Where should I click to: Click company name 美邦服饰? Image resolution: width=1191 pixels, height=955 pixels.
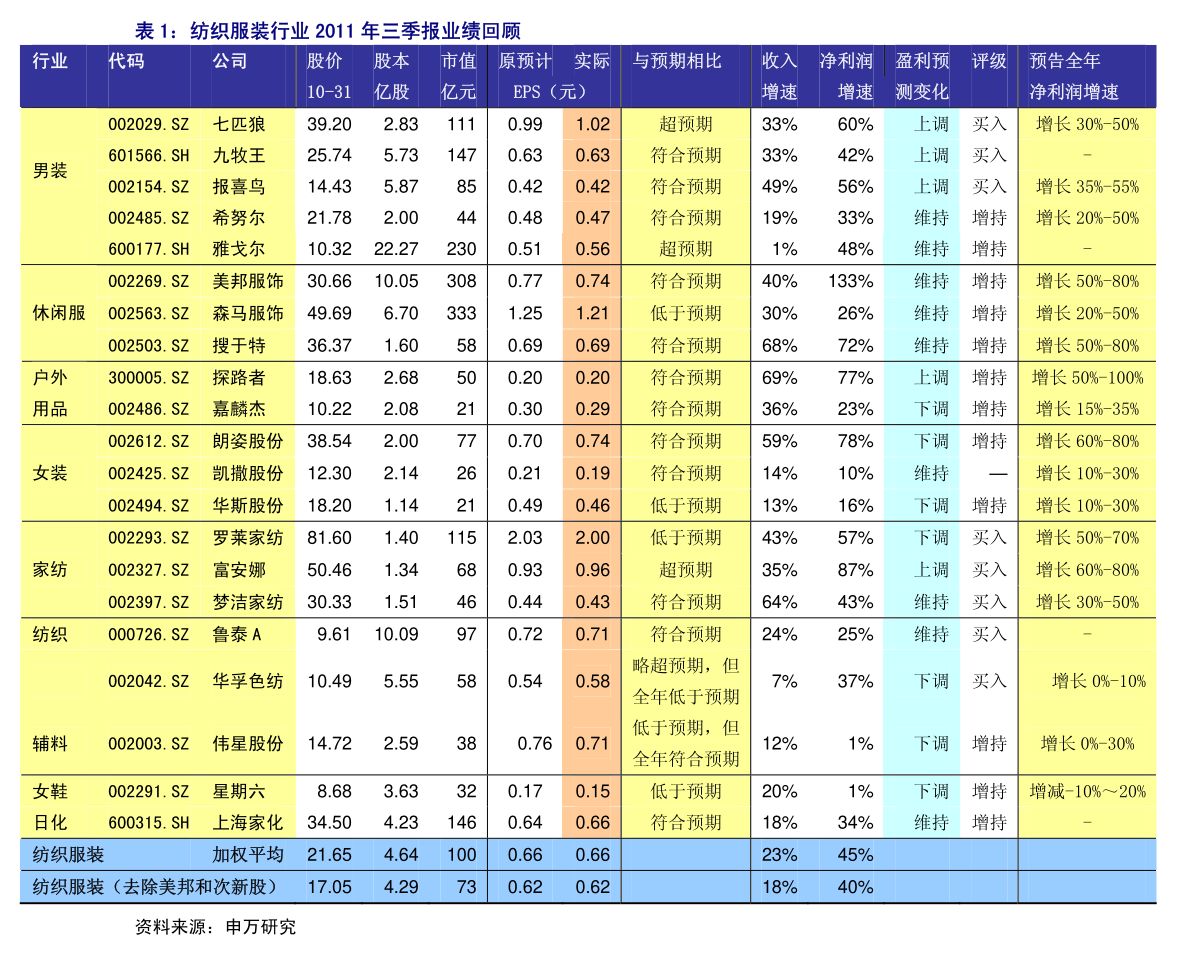point(248,281)
